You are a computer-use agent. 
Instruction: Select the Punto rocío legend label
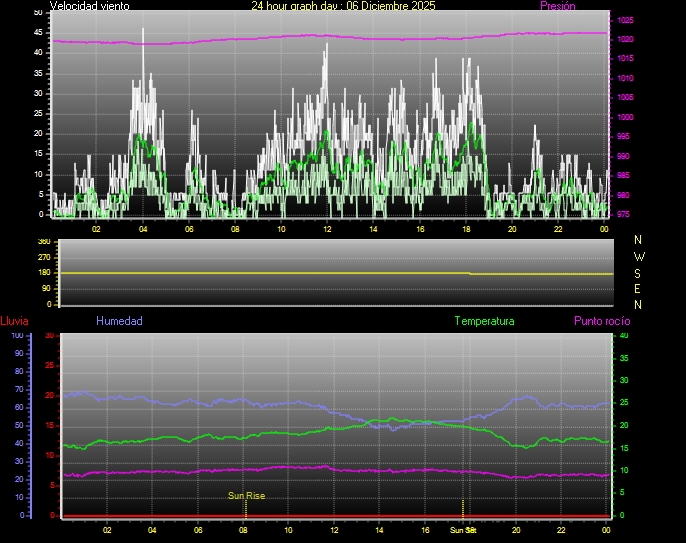pos(601,321)
